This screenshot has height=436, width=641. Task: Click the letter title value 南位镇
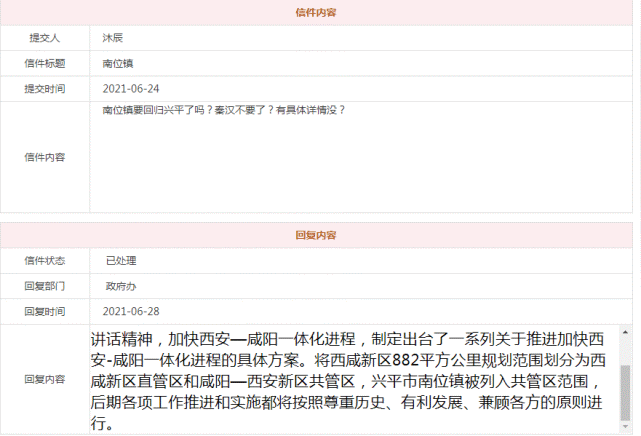(x=118, y=63)
